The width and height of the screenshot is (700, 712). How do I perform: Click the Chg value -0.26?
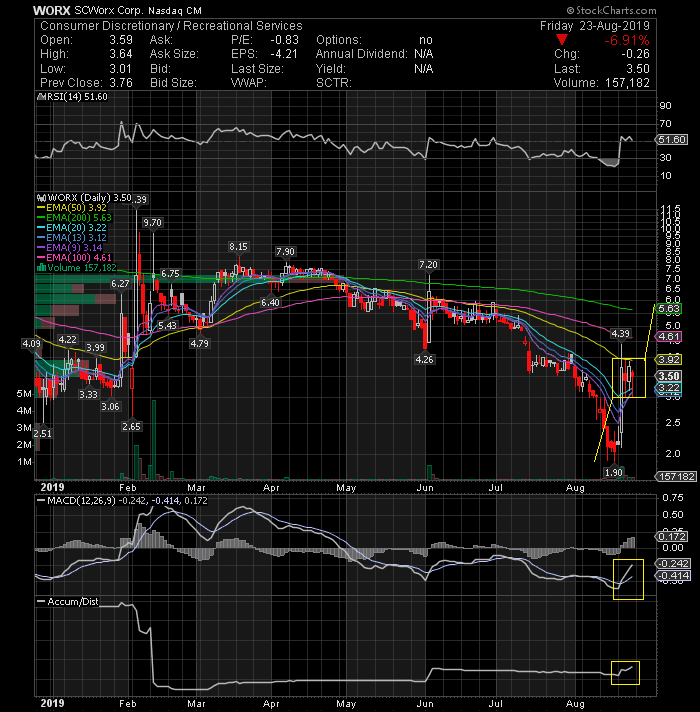pos(636,54)
